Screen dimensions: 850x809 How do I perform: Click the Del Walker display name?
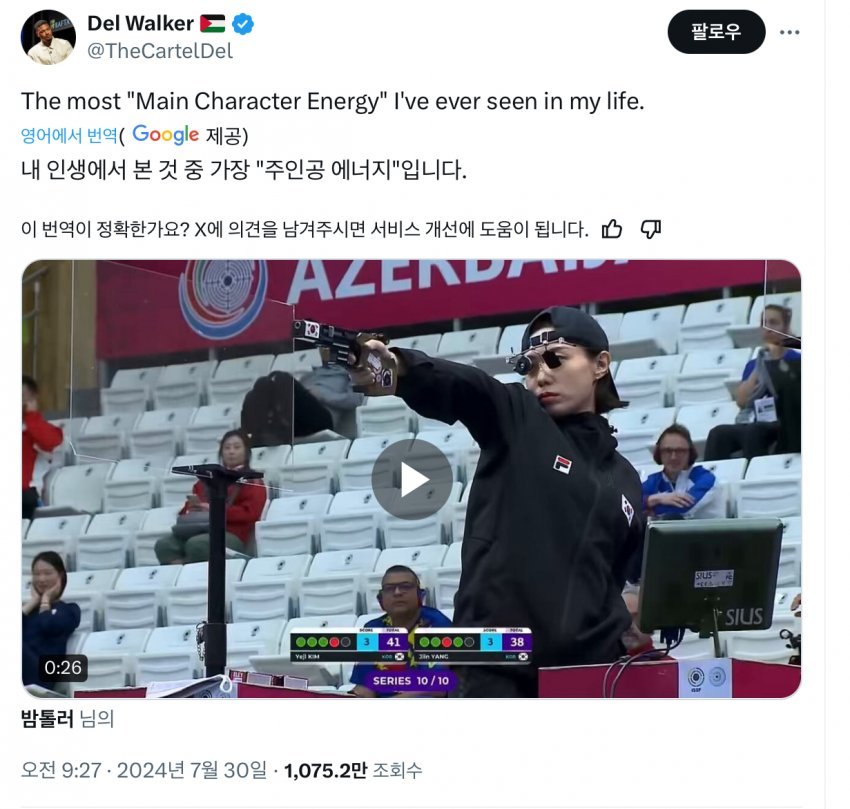[140, 23]
